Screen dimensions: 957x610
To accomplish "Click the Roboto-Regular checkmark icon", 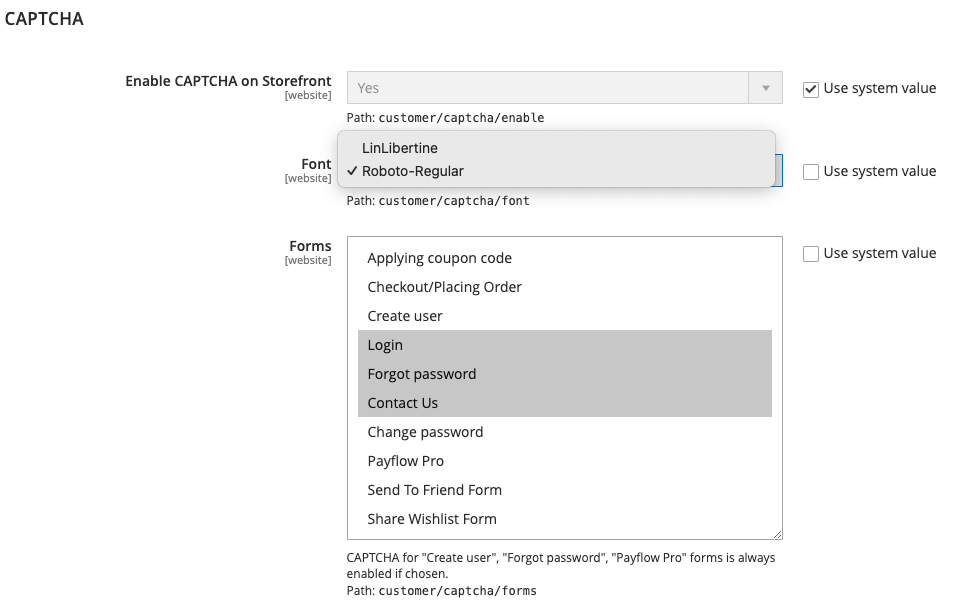I will click(x=352, y=171).
